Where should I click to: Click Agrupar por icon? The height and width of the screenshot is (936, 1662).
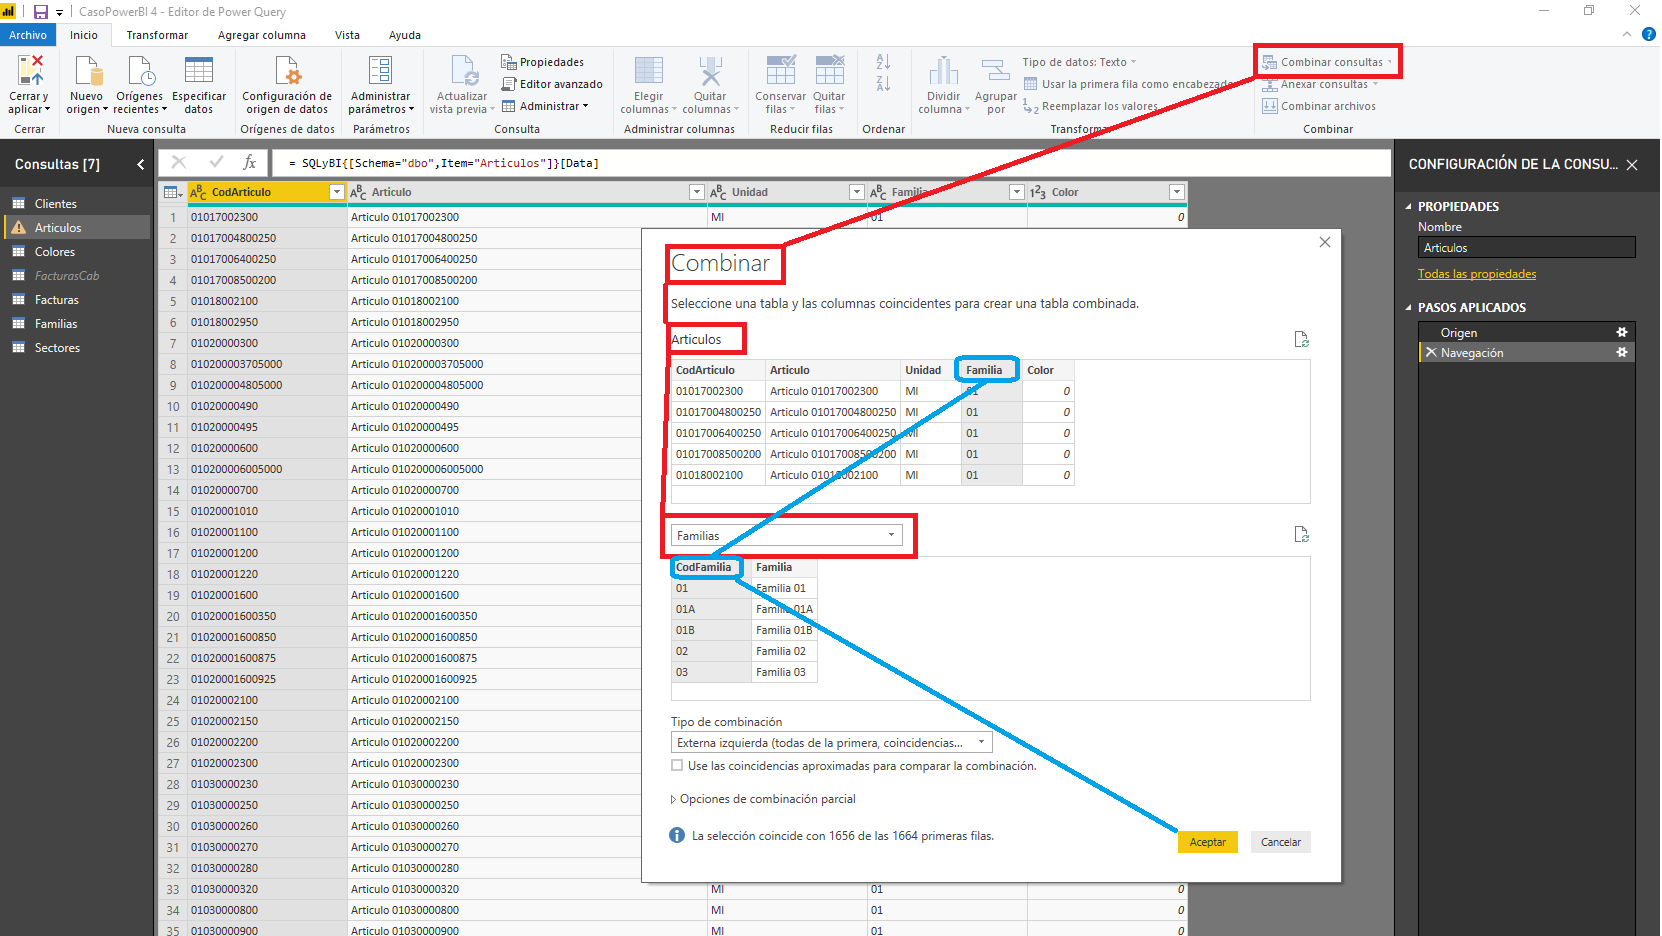(995, 71)
